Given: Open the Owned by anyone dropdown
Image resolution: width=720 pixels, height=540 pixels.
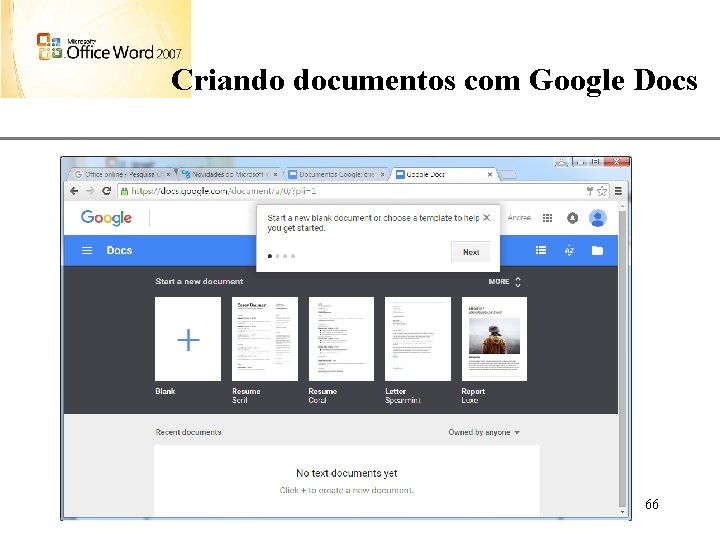Looking at the screenshot, I should click(x=484, y=432).
